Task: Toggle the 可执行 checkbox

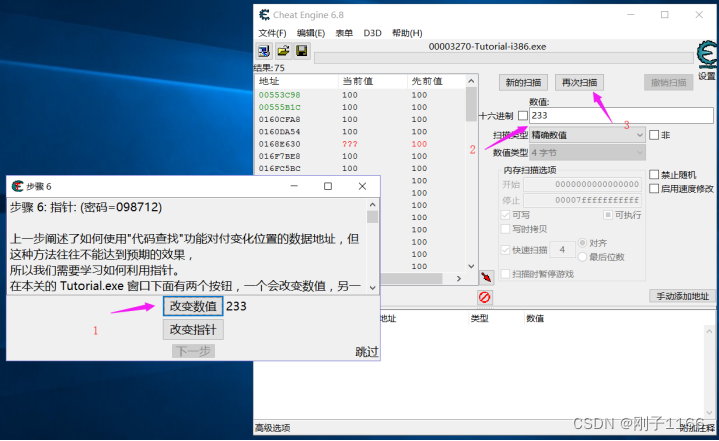Action: pos(608,215)
